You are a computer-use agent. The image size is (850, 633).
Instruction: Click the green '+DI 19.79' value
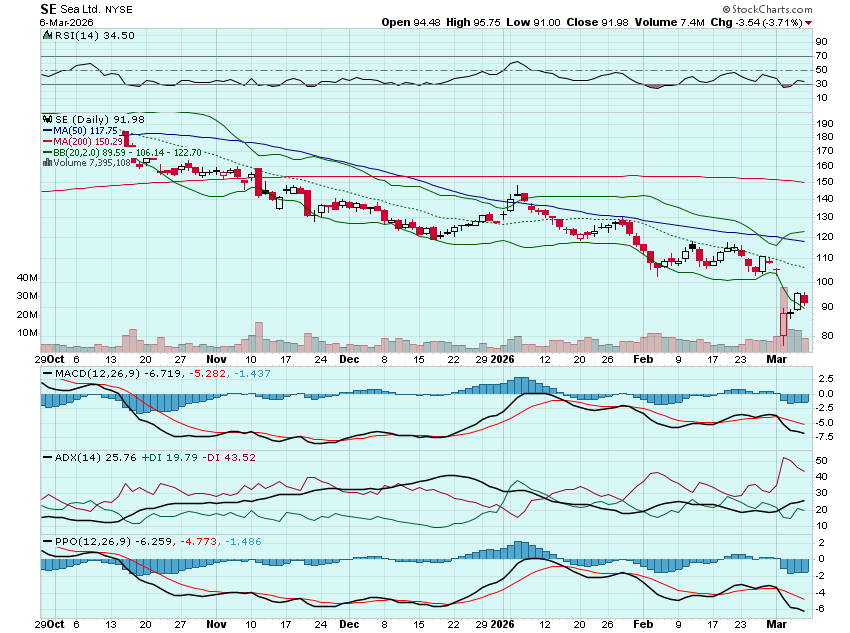click(169, 457)
